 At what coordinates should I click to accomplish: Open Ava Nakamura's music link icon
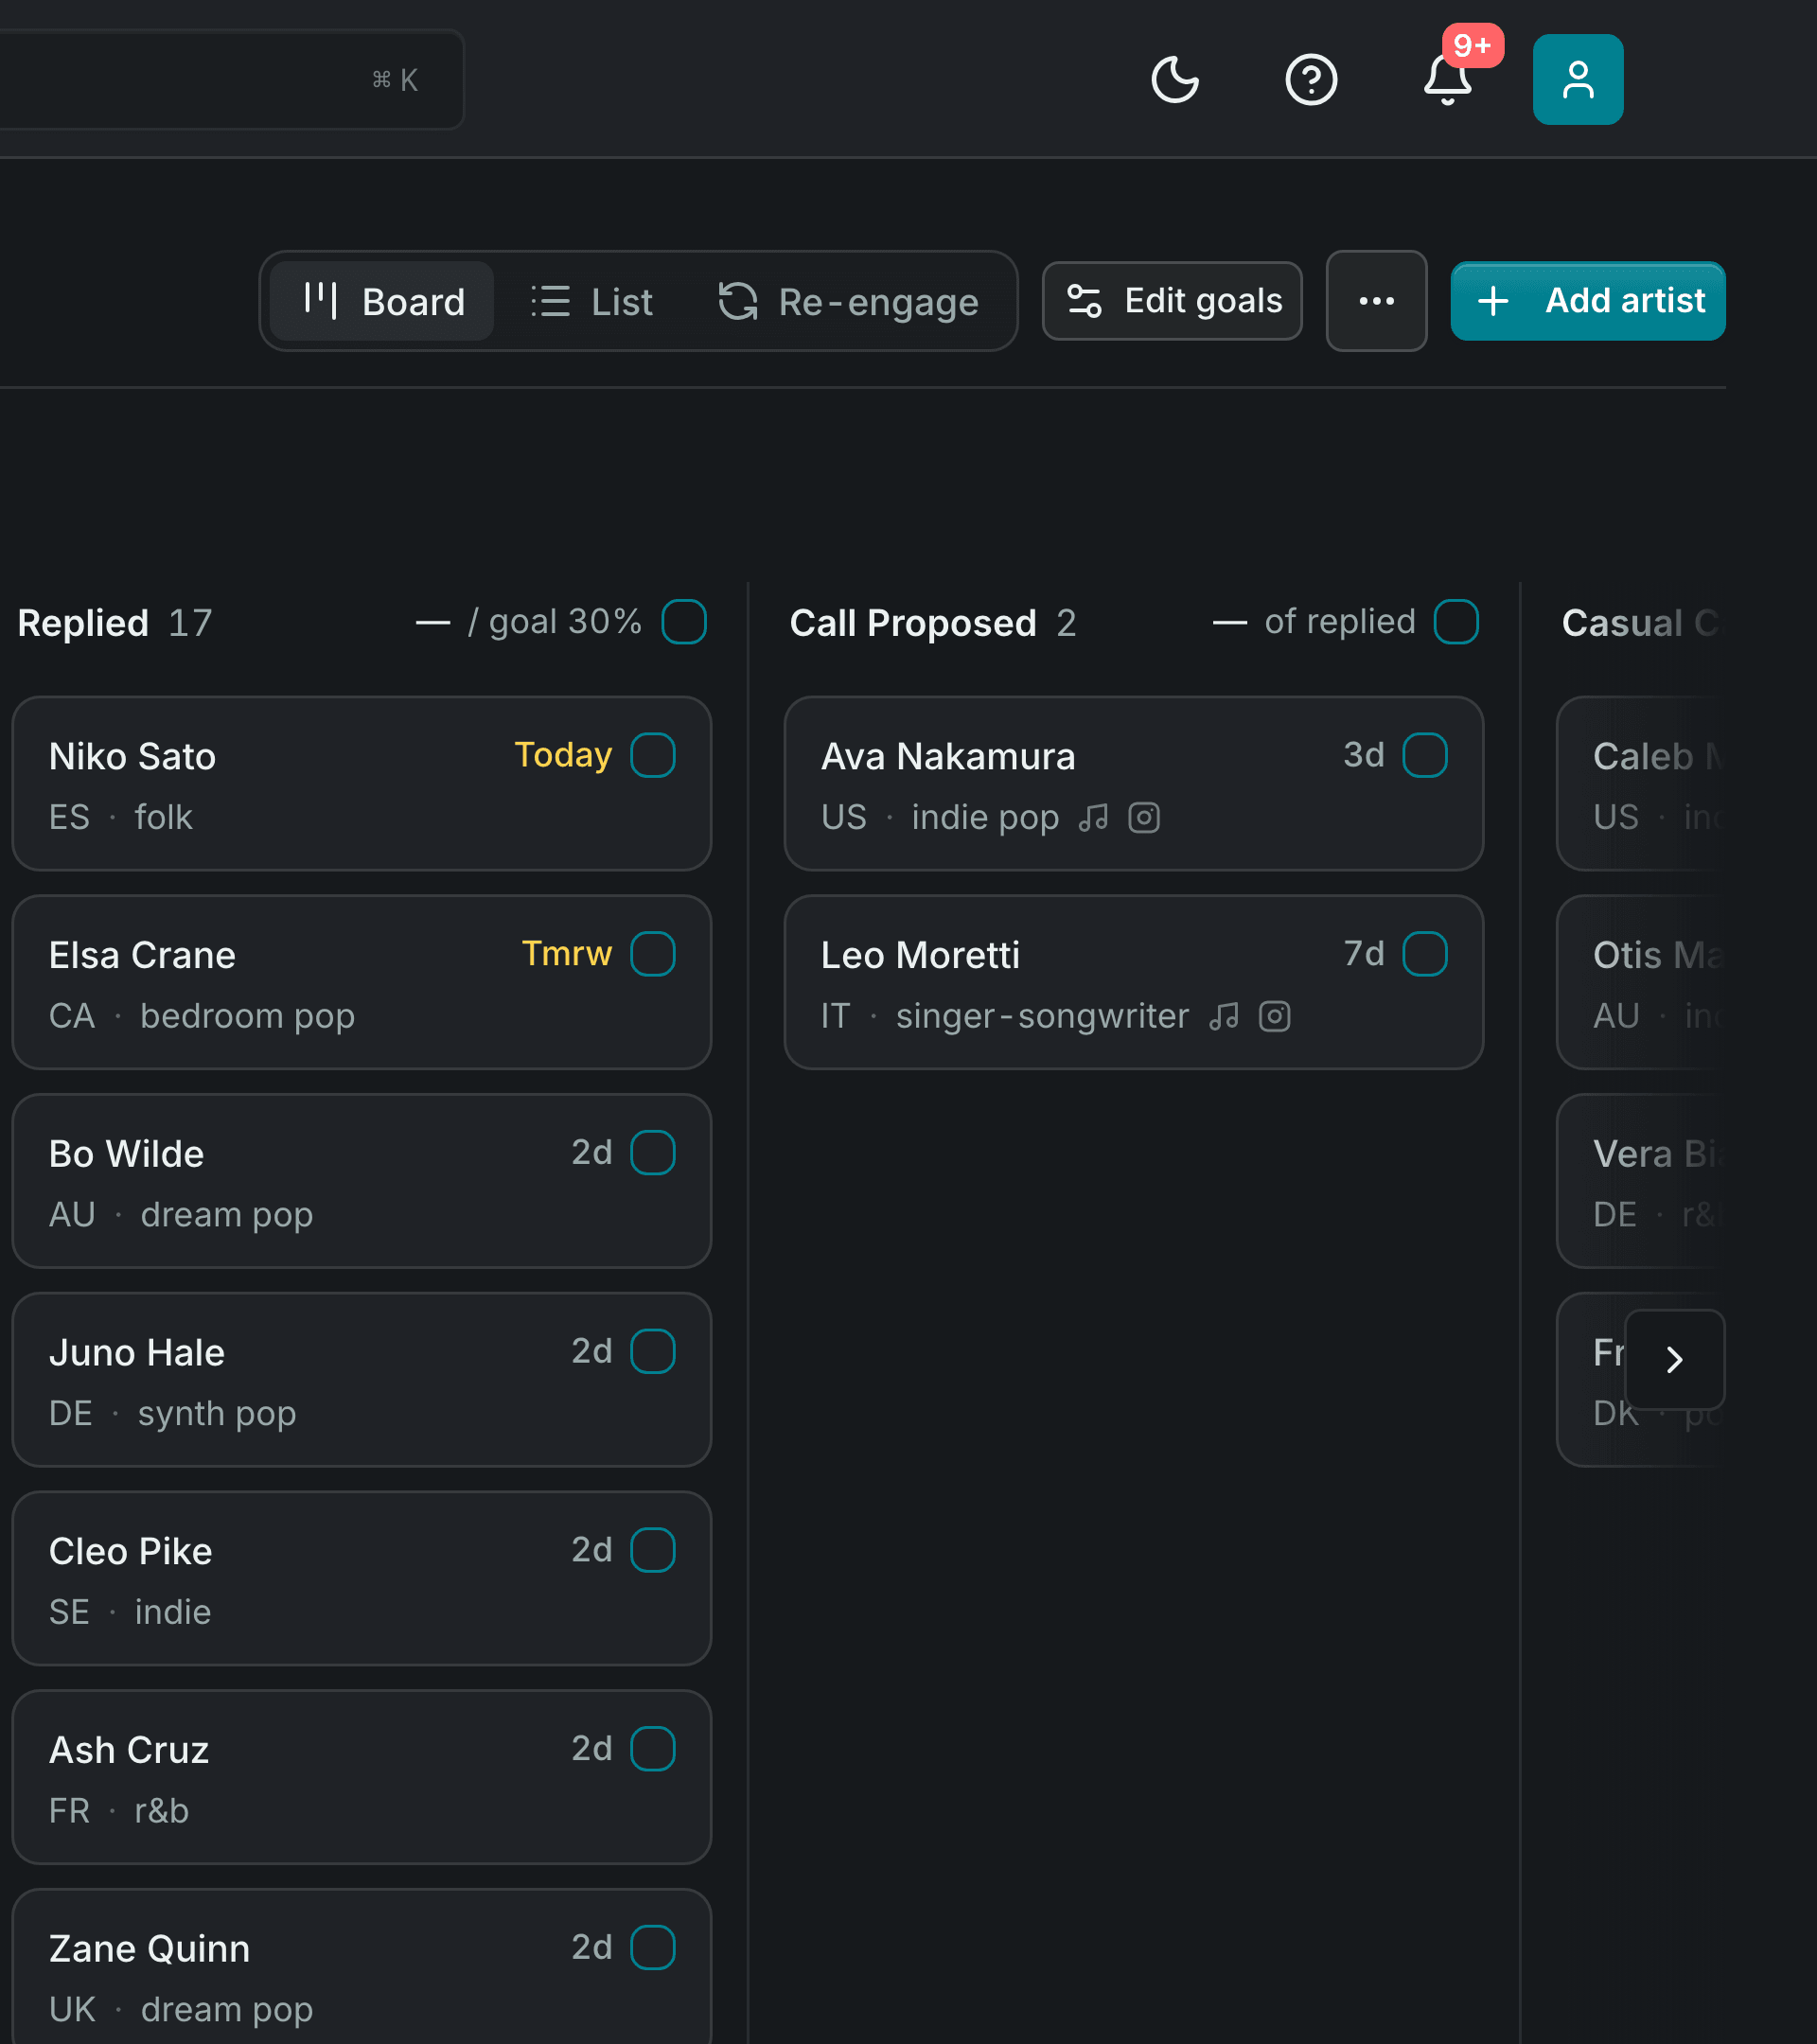coord(1093,818)
